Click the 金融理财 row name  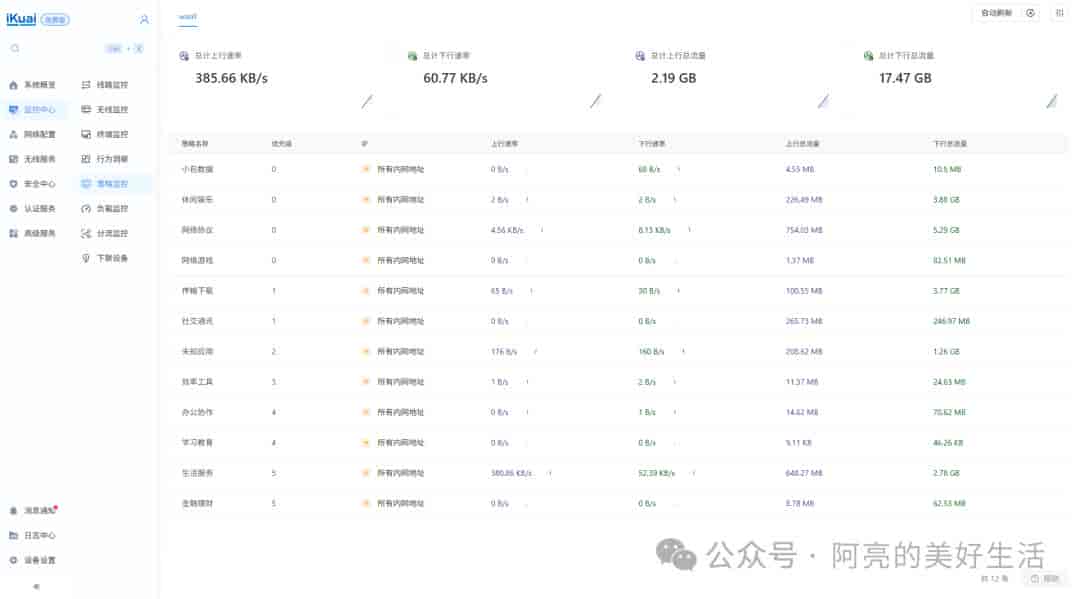pyautogui.click(x=197, y=503)
